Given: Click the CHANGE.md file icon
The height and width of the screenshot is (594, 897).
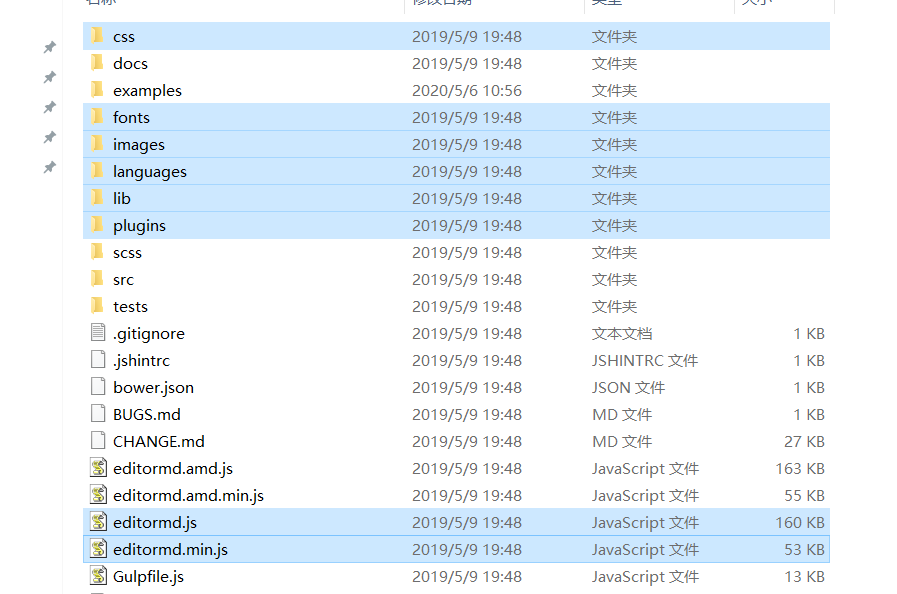Looking at the screenshot, I should point(98,440).
